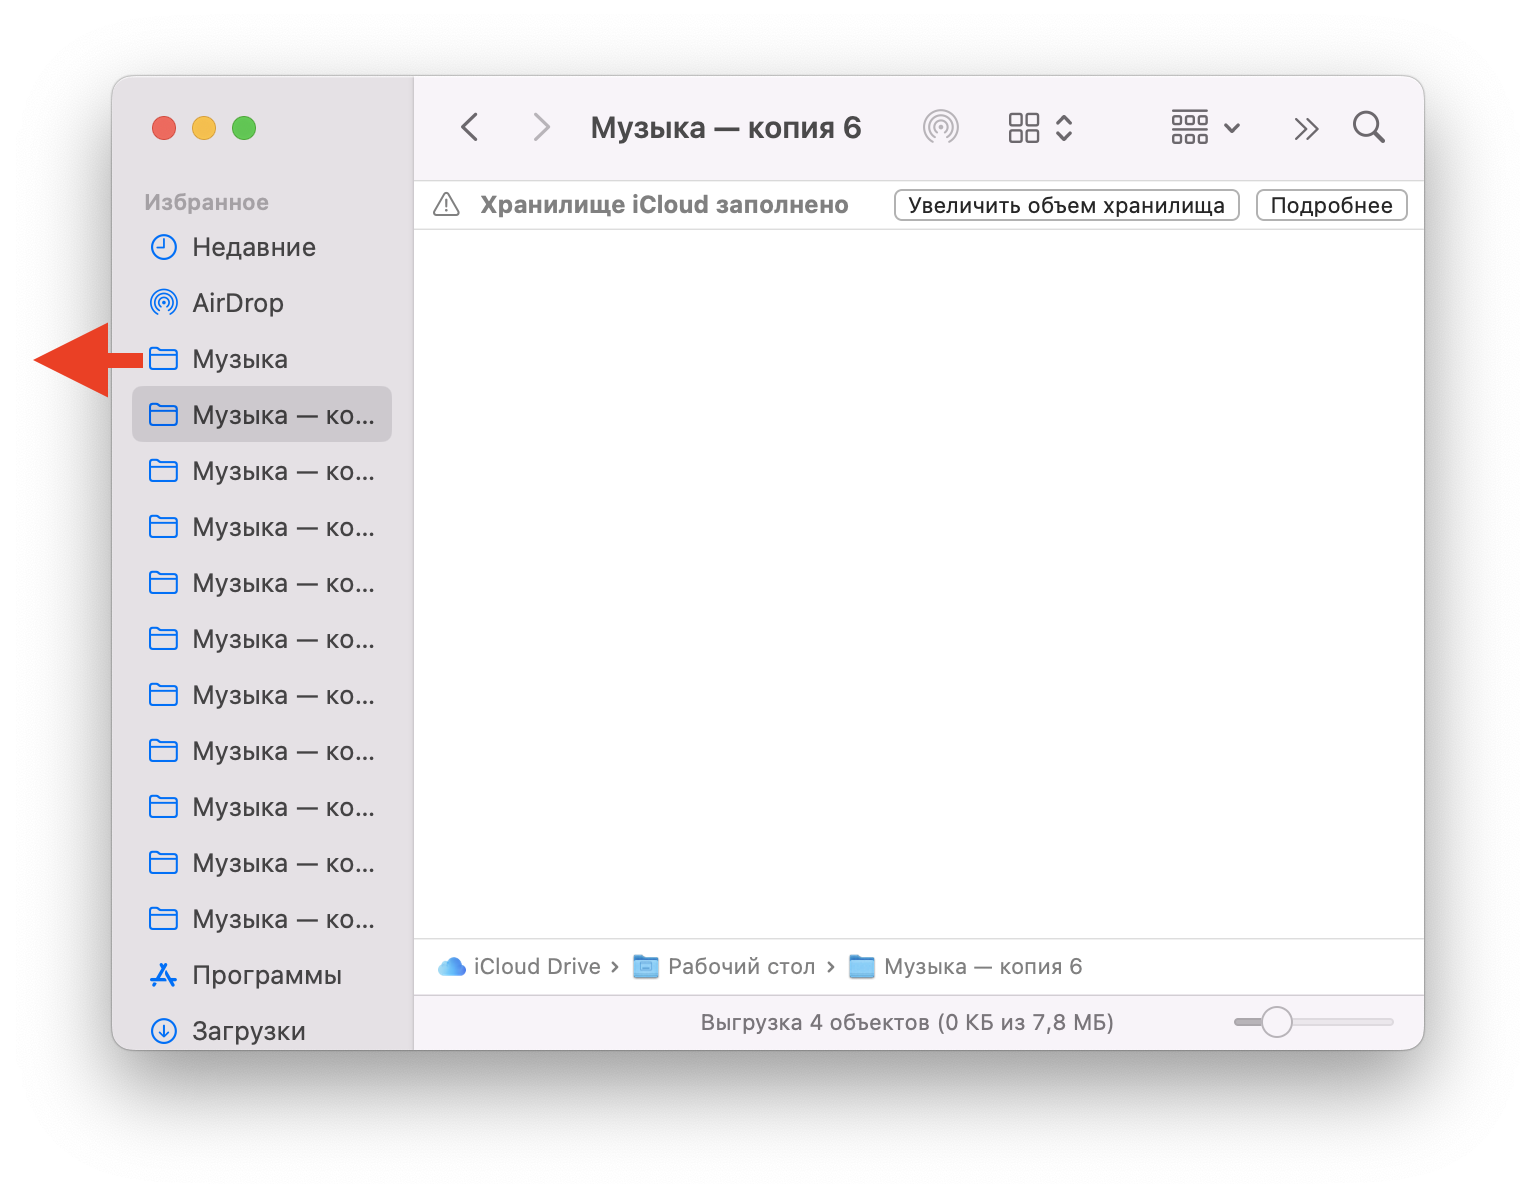Click the window title Музыка — копия 6
Image resolution: width=1536 pixels, height=1198 pixels.
726,128
